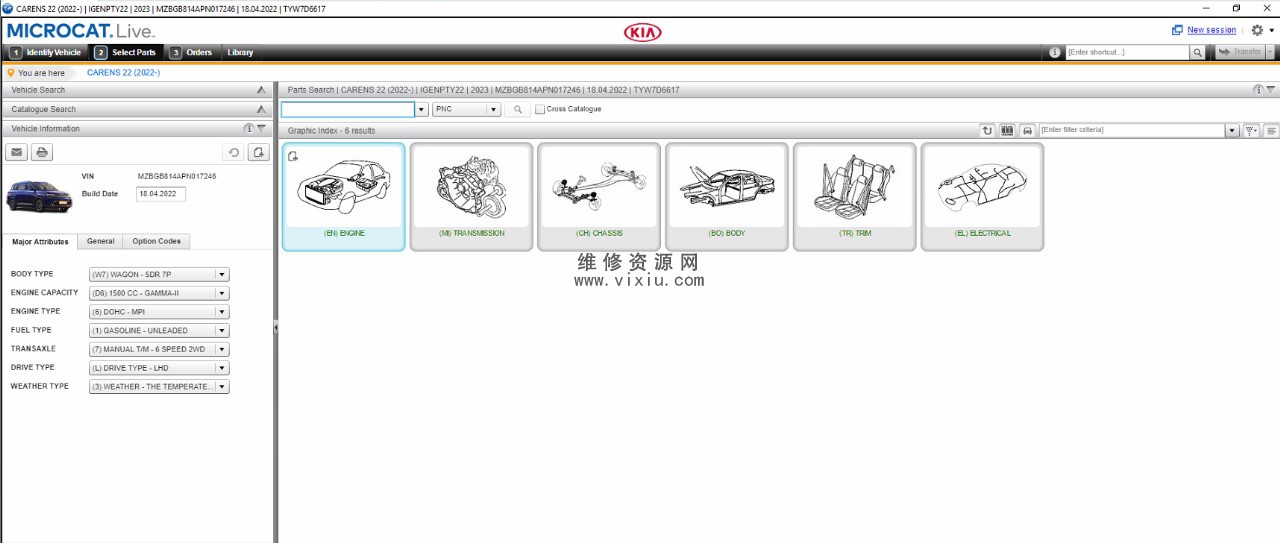Switch to the Option Codes tab
Image resolution: width=1280 pixels, height=543 pixels.
tap(157, 241)
